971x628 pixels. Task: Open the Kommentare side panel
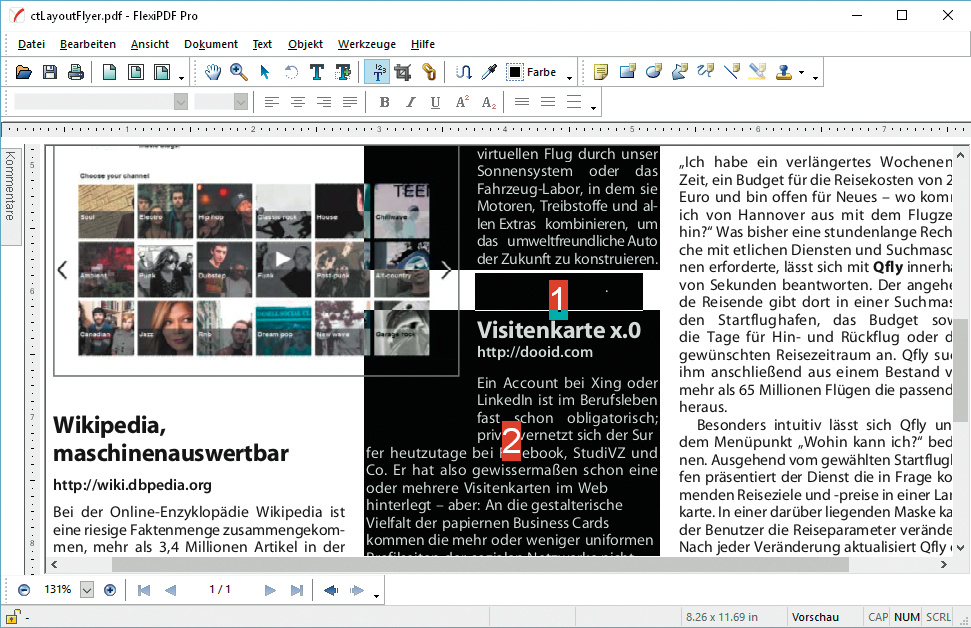[11, 186]
